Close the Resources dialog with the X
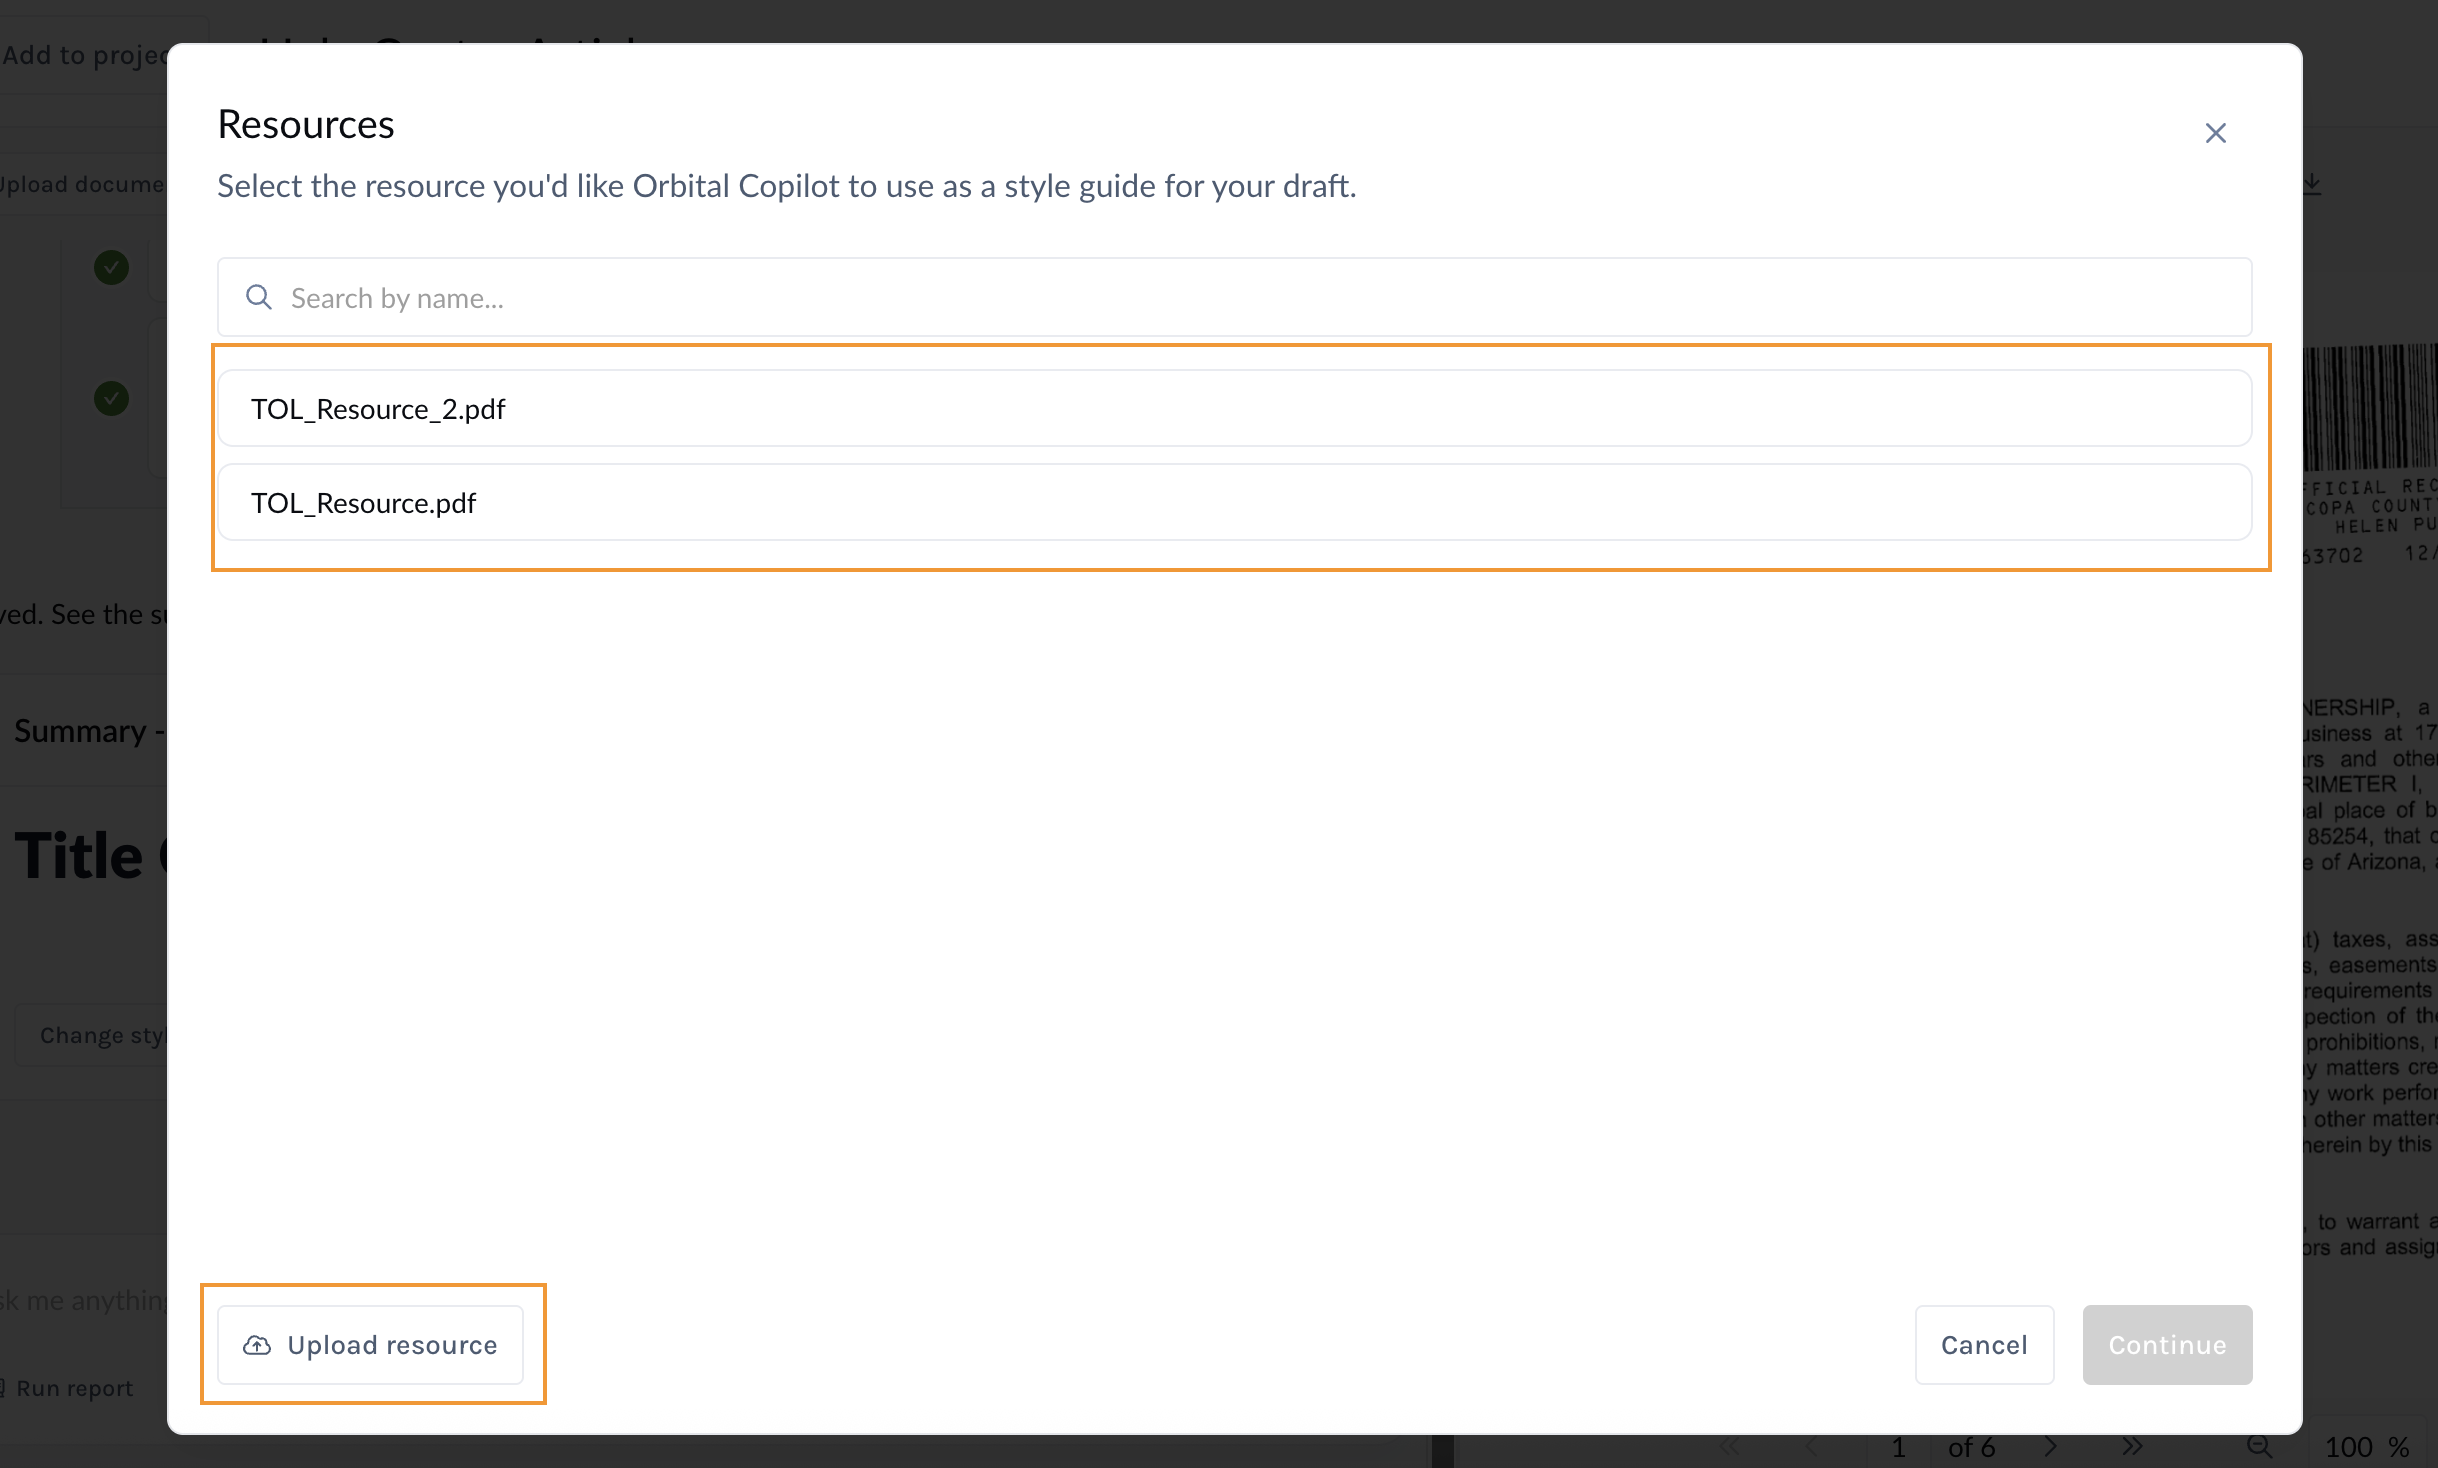This screenshot has height=1468, width=2438. pyautogui.click(x=2215, y=133)
